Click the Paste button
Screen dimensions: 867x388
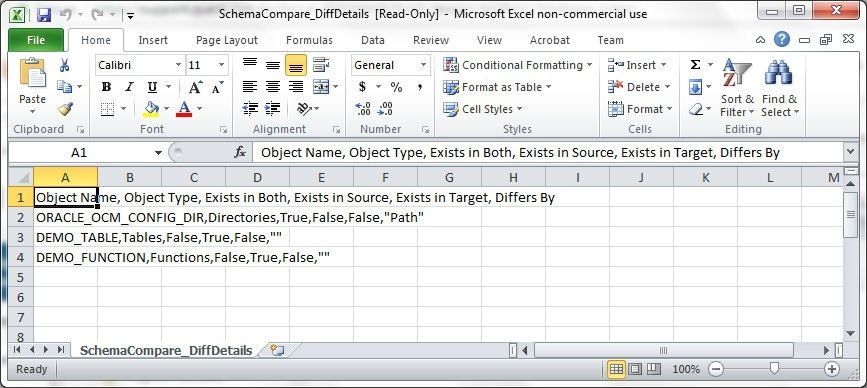(x=32, y=86)
